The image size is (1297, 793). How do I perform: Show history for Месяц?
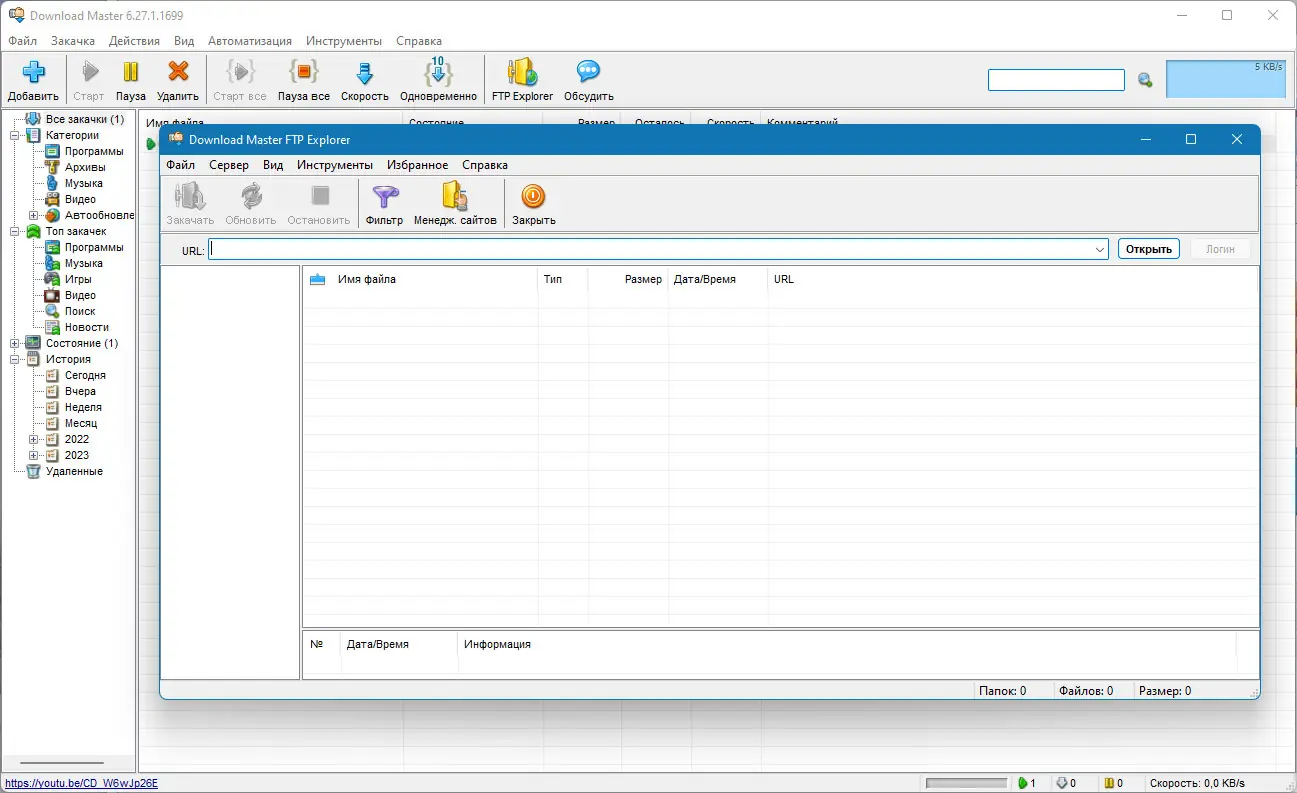pyautogui.click(x=81, y=423)
